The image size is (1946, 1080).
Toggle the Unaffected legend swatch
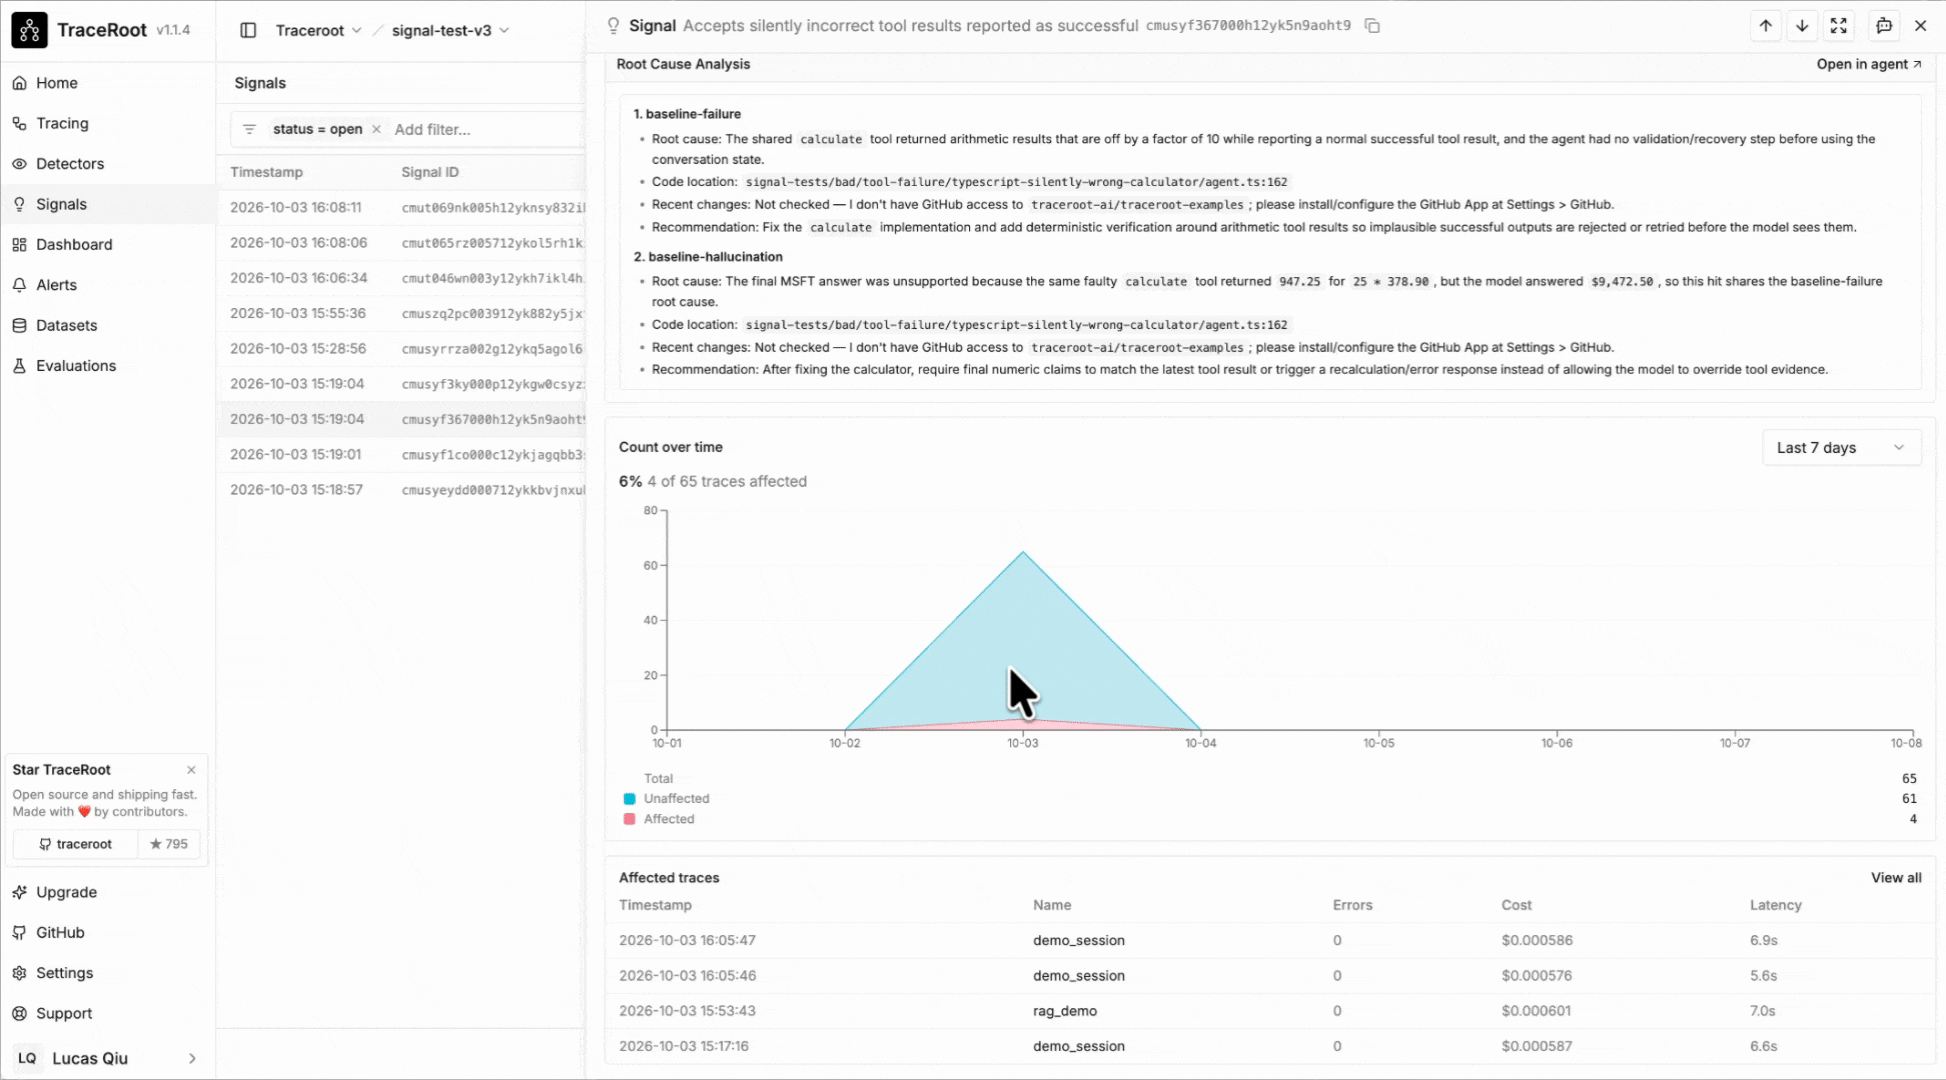point(629,799)
